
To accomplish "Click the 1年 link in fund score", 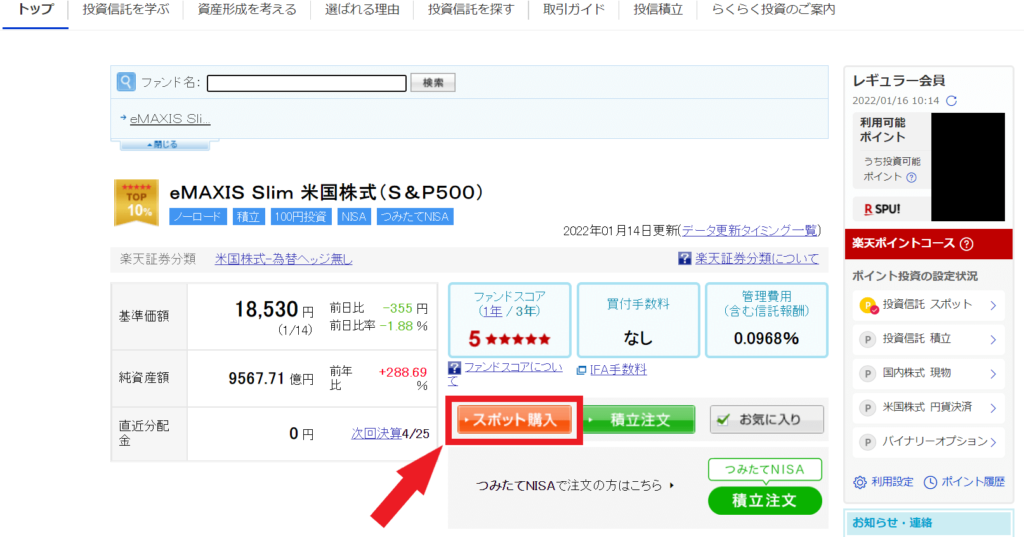I will tap(492, 312).
